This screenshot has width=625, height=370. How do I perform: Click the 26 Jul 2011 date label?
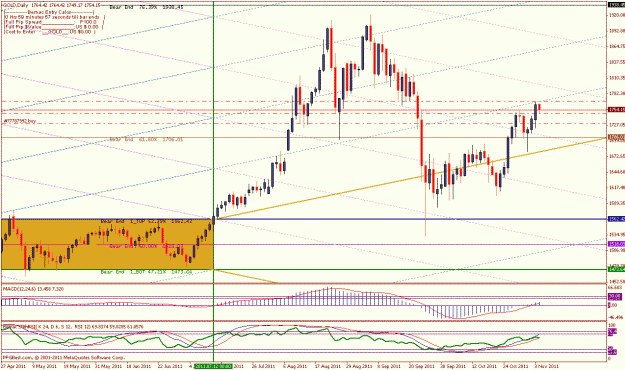click(263, 366)
